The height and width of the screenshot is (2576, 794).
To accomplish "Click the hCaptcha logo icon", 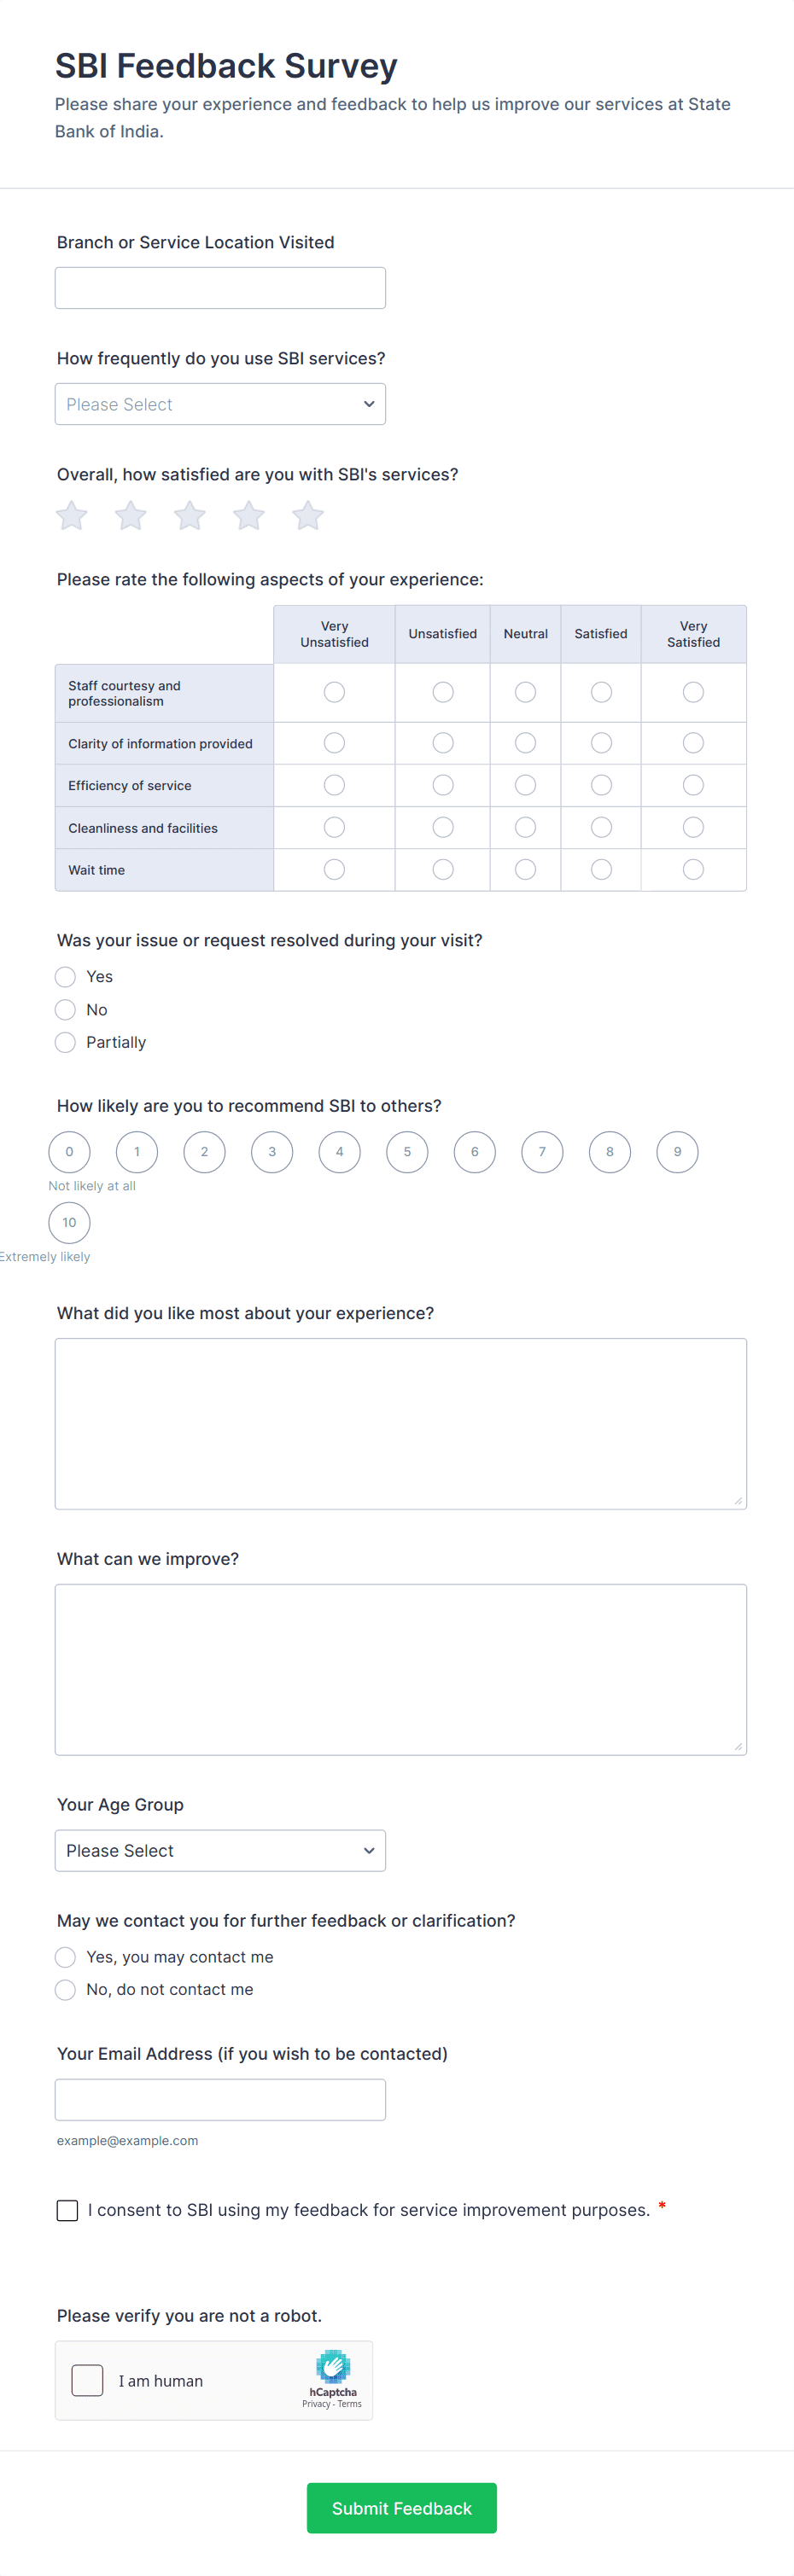I will click(x=333, y=2366).
